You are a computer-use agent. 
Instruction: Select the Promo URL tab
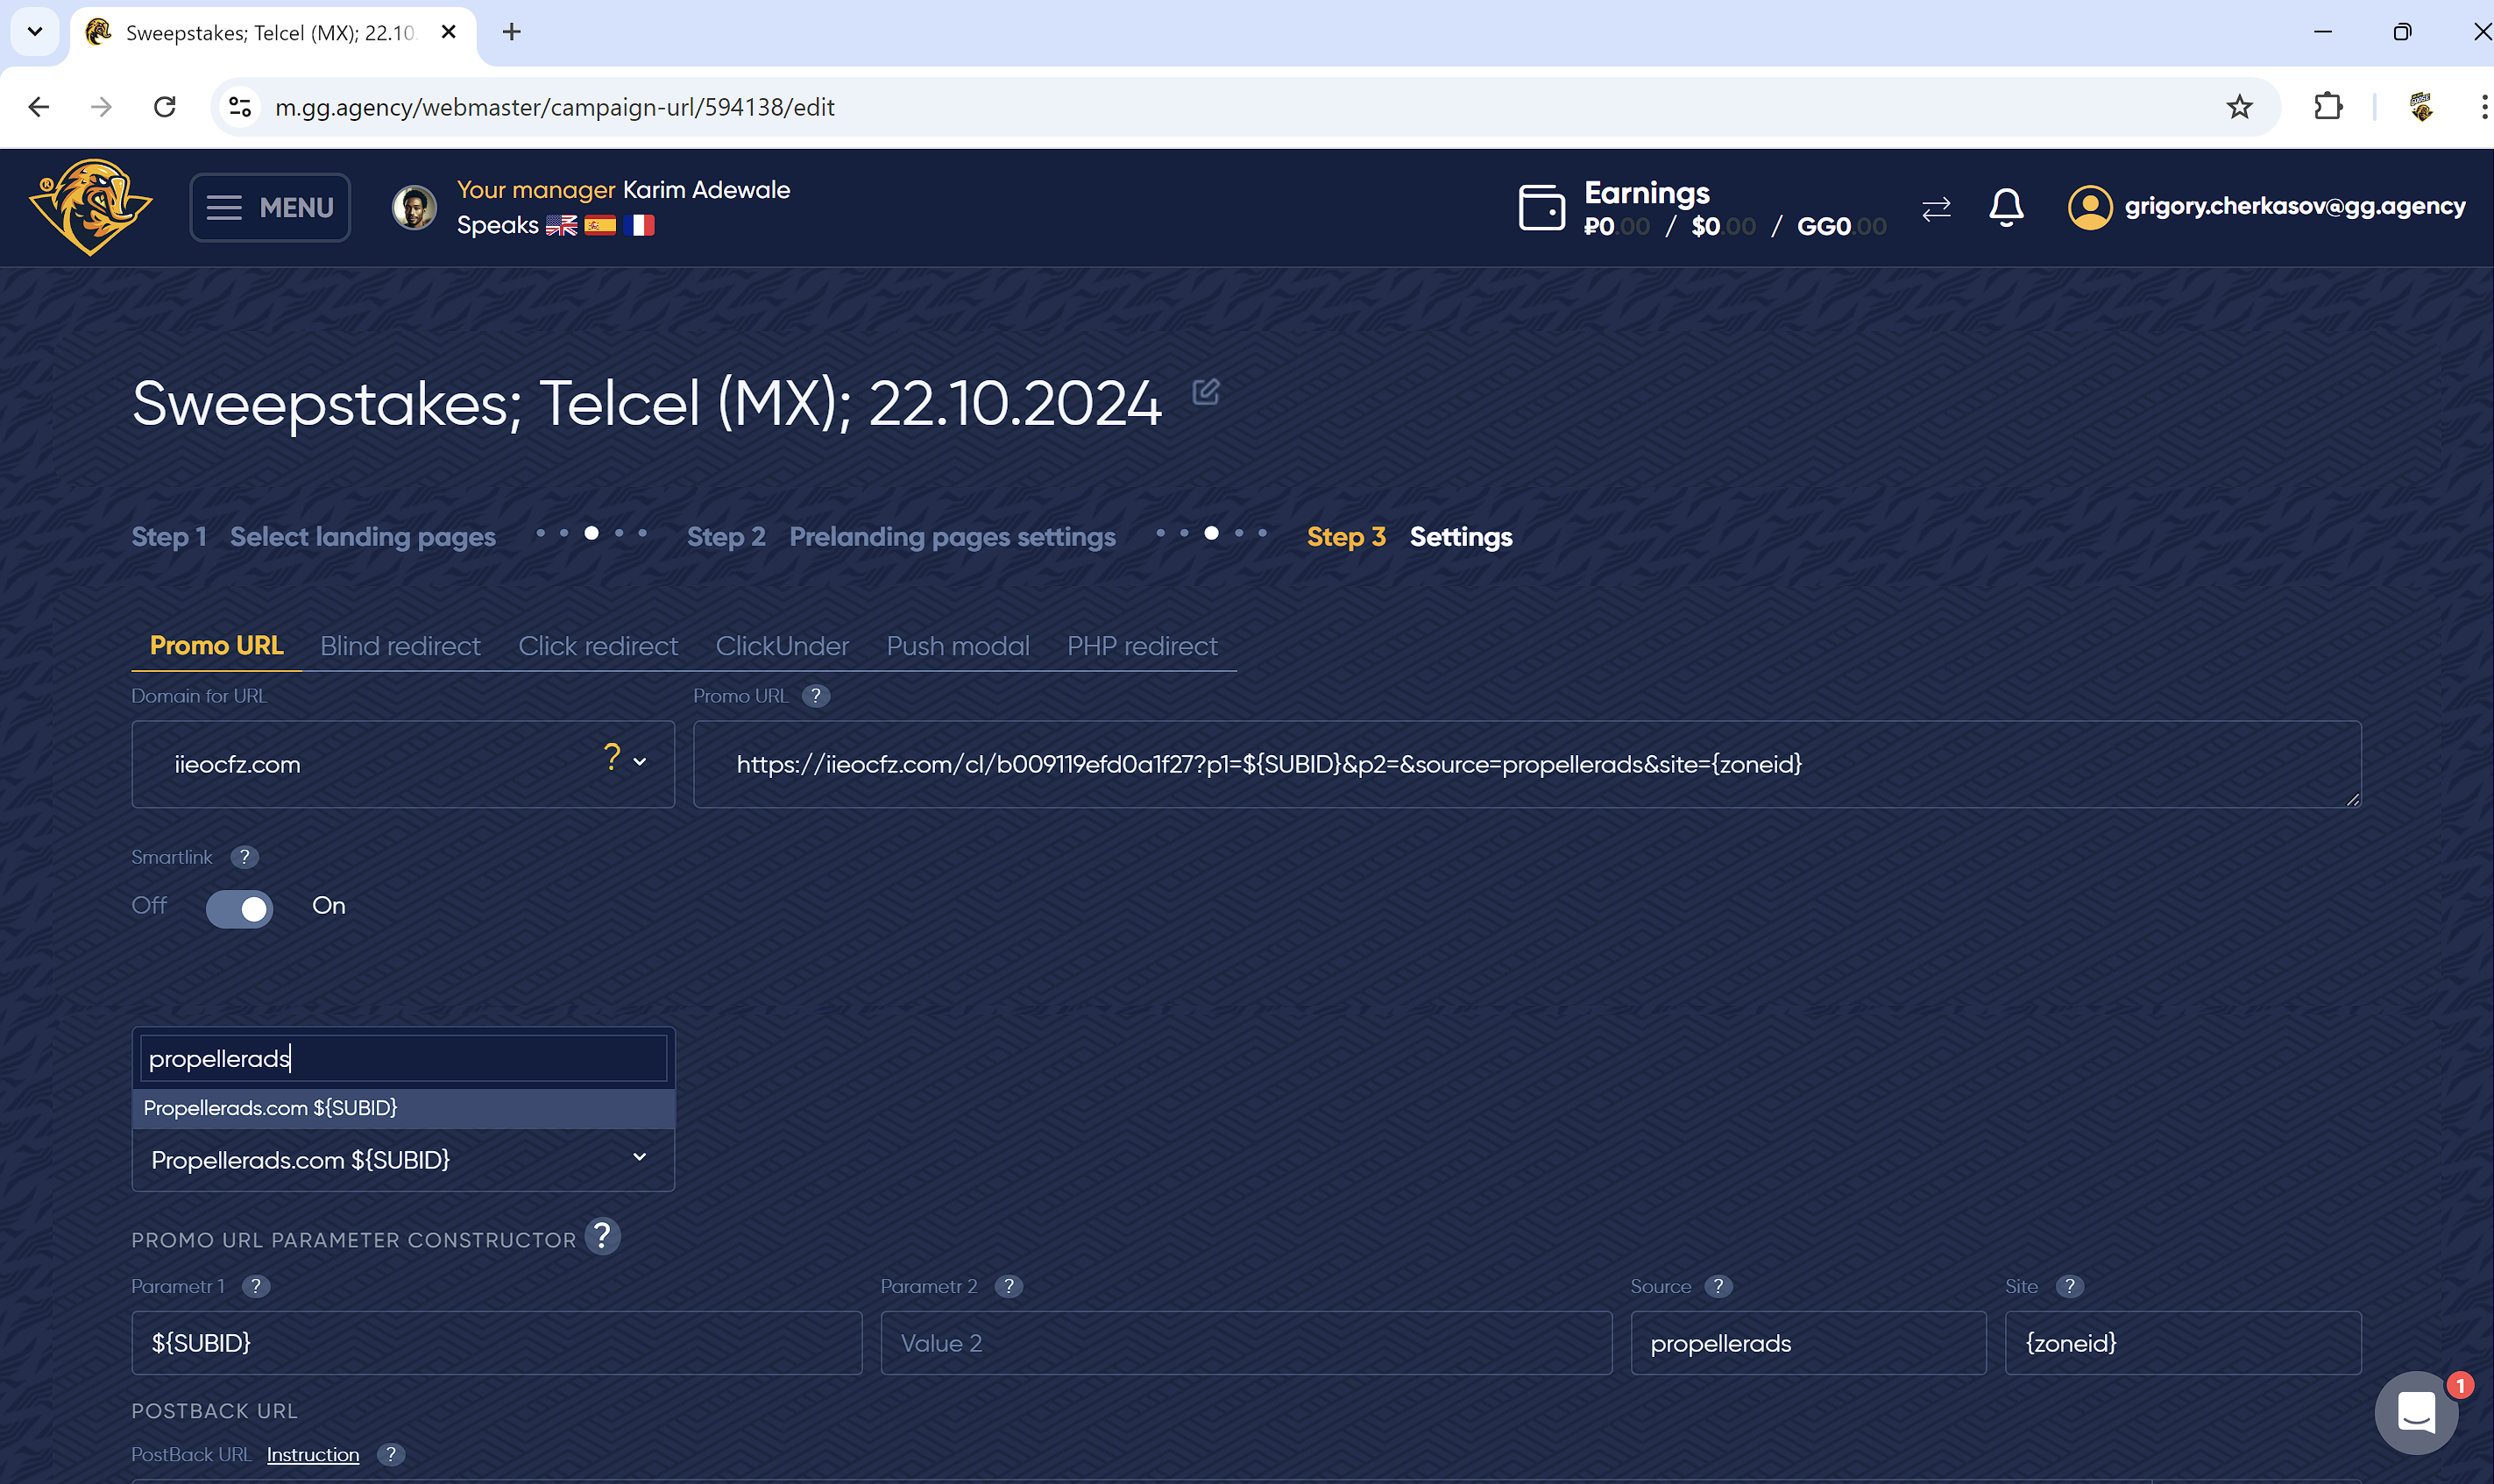tap(216, 646)
